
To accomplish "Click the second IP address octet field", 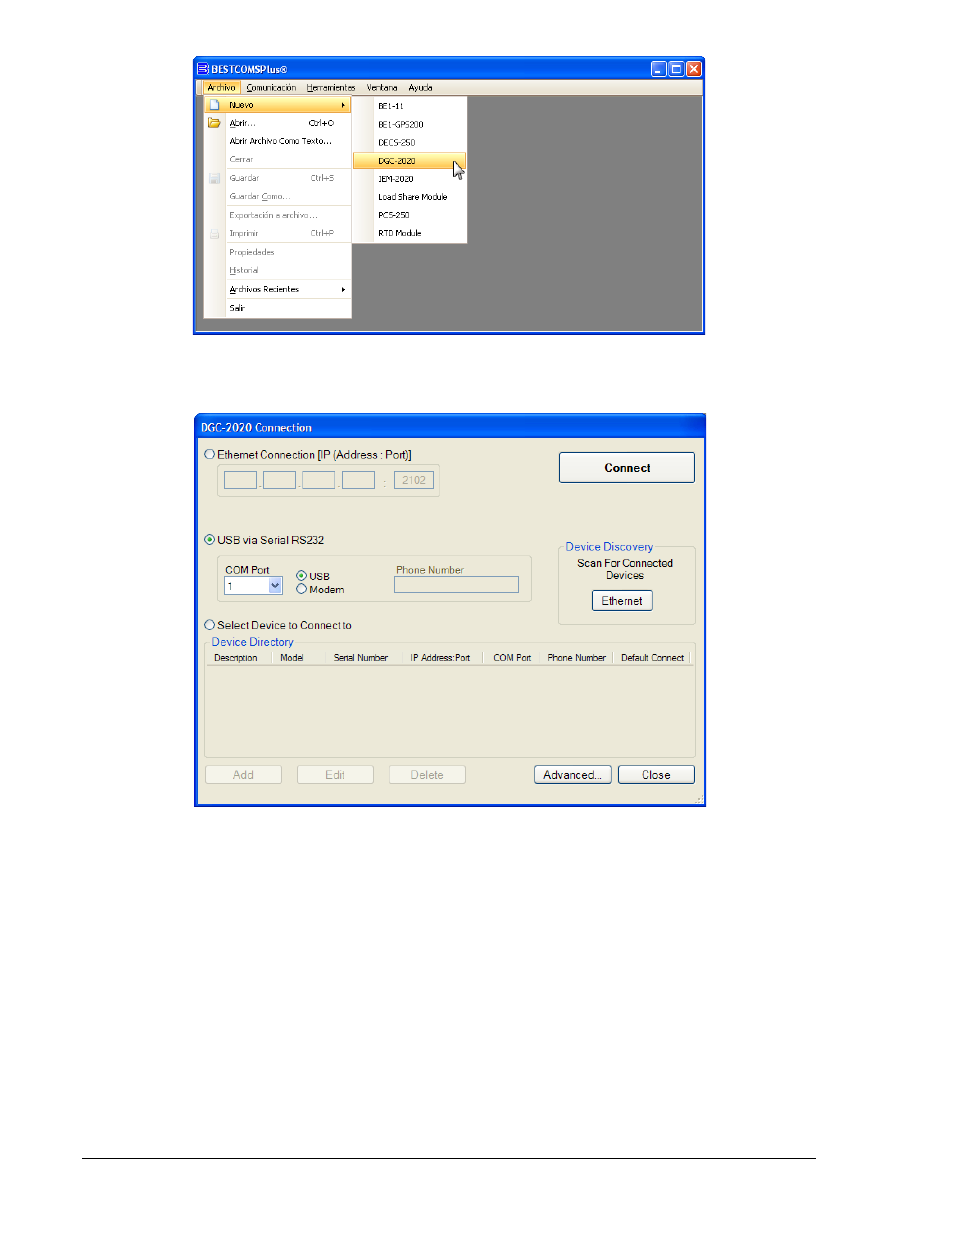I will tap(279, 480).
